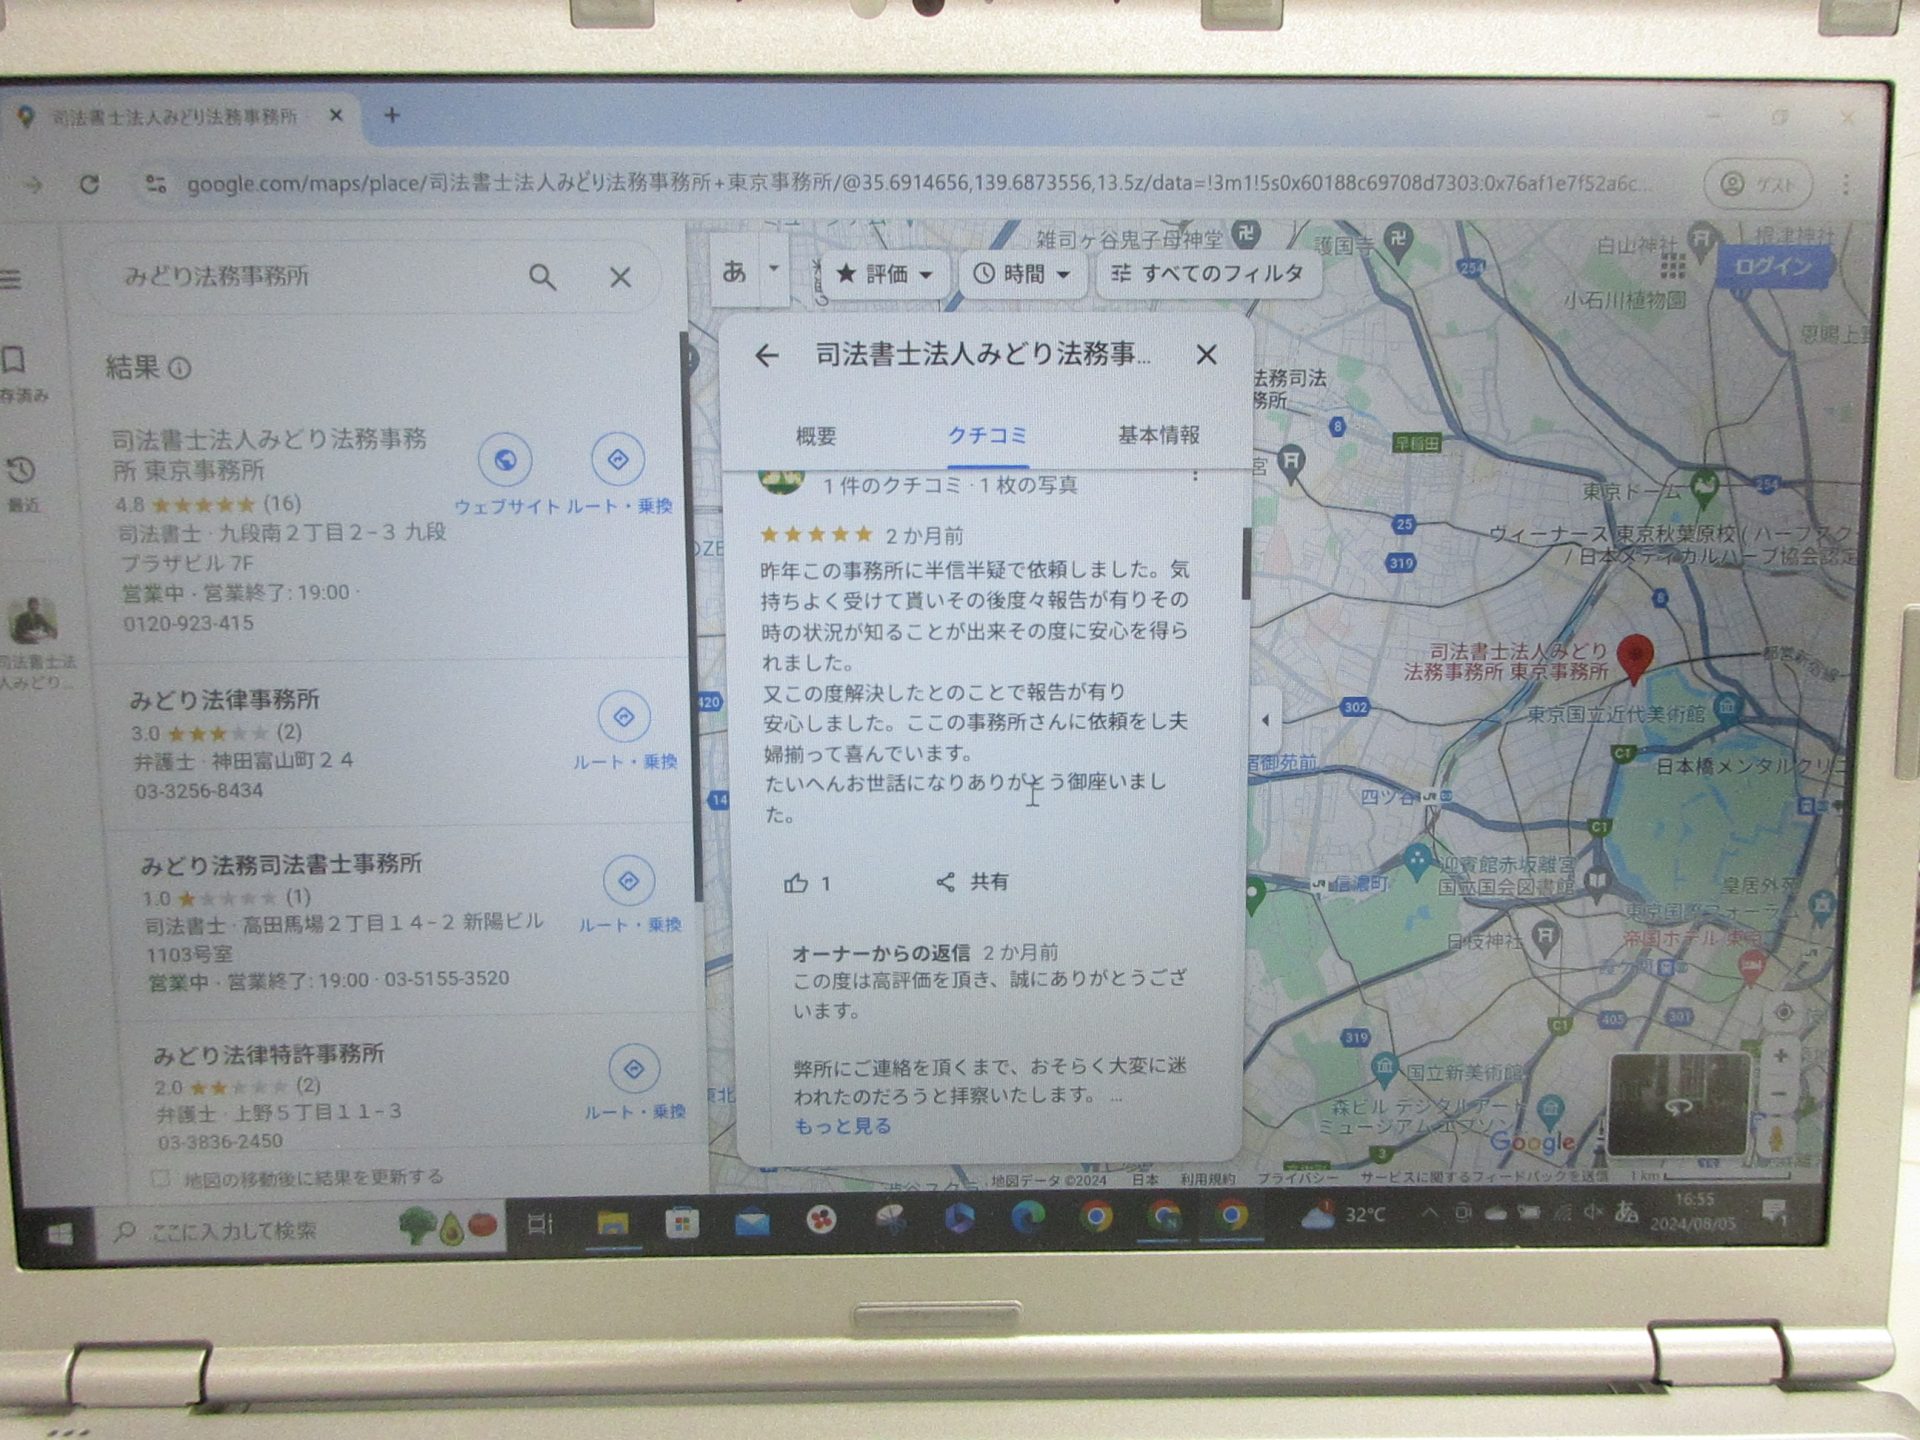The image size is (1920, 1440).
Task: Open the Maps hamburger menu
Action: pos(11,279)
